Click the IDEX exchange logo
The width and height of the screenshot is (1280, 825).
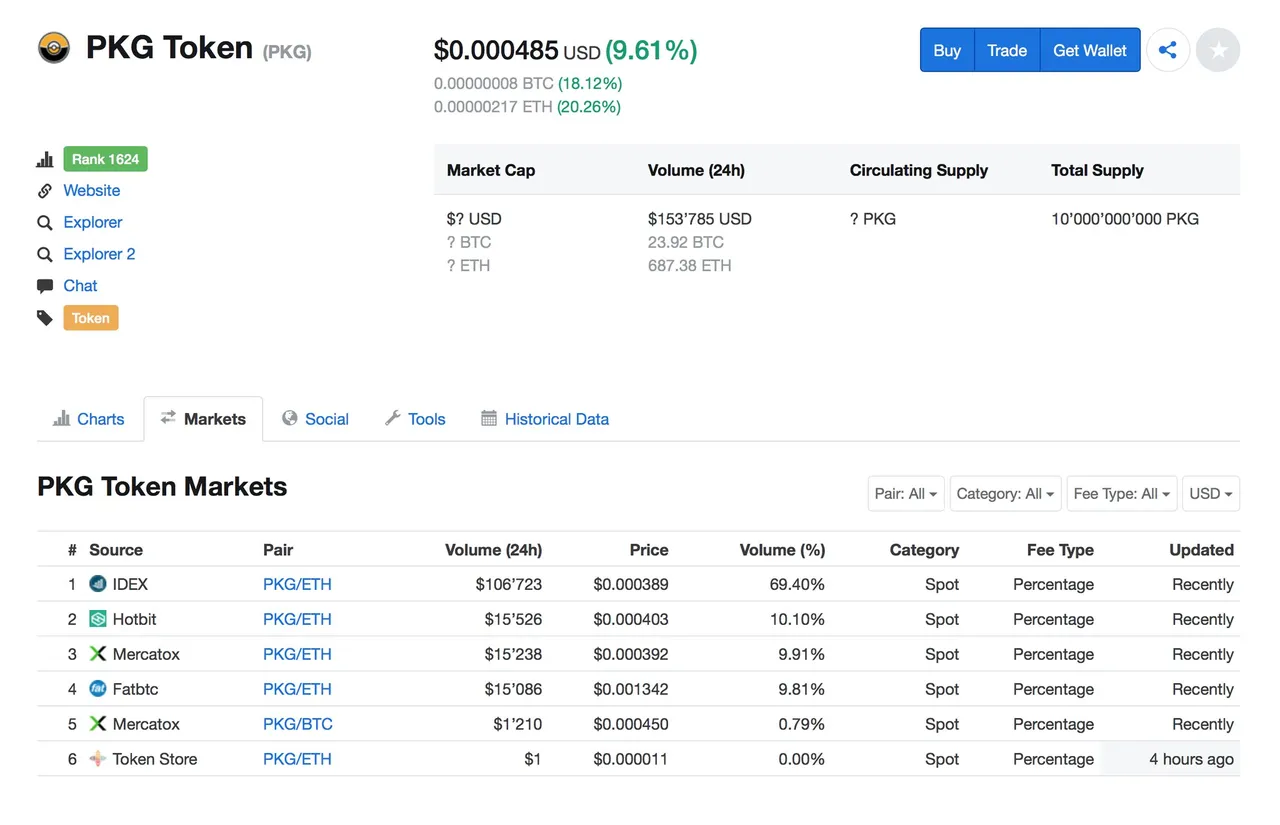(98, 584)
